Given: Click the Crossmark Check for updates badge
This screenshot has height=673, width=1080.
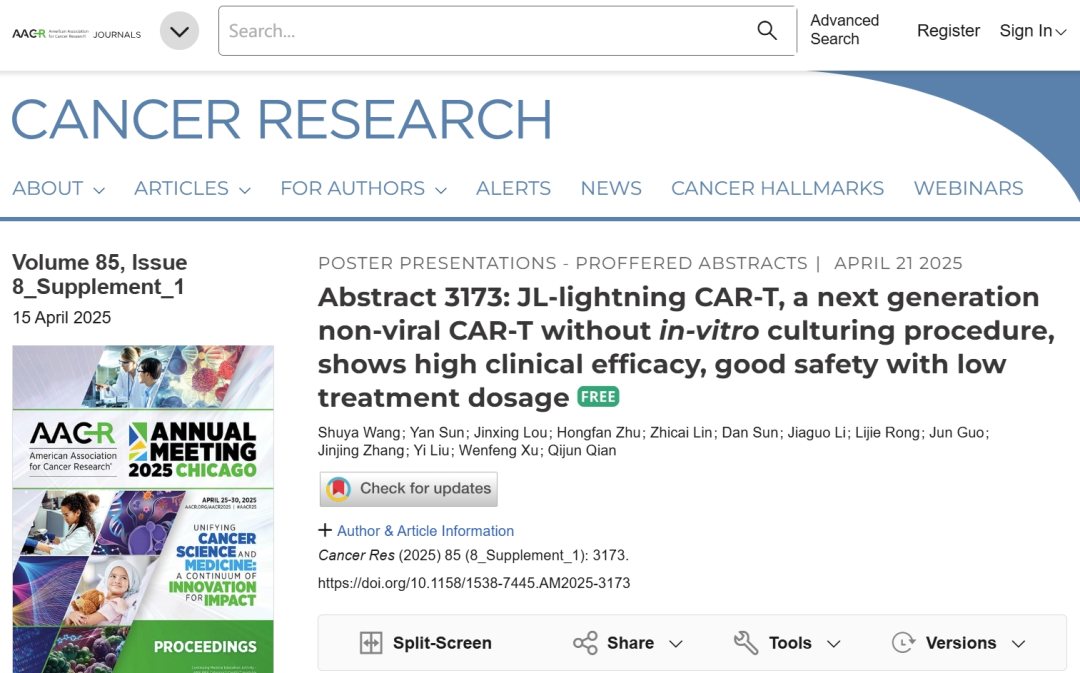Looking at the screenshot, I should click(408, 489).
